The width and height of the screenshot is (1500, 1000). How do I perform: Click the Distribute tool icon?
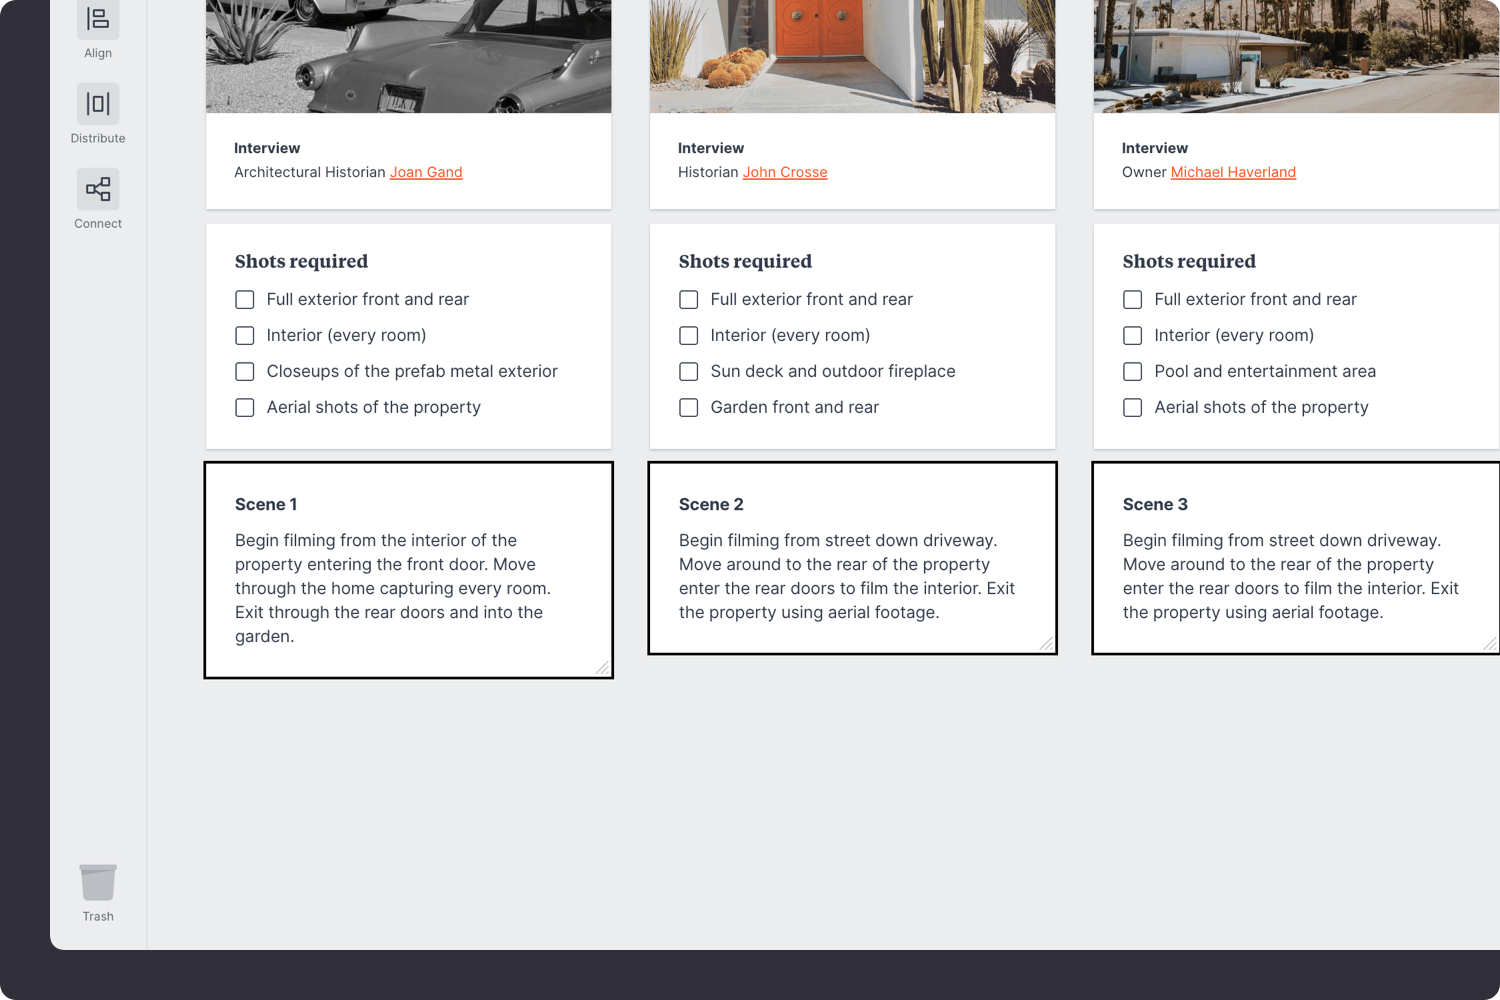[x=98, y=104]
